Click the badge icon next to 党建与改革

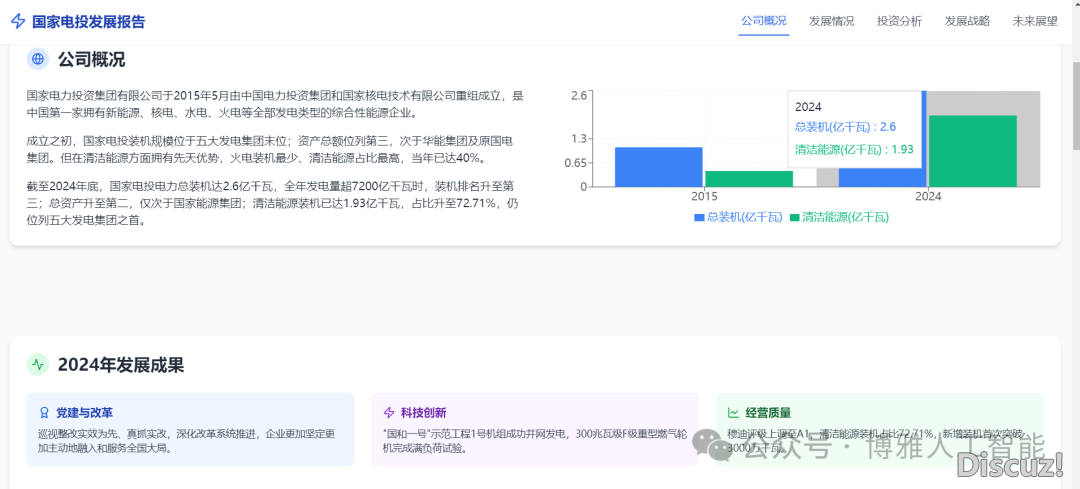(45, 413)
